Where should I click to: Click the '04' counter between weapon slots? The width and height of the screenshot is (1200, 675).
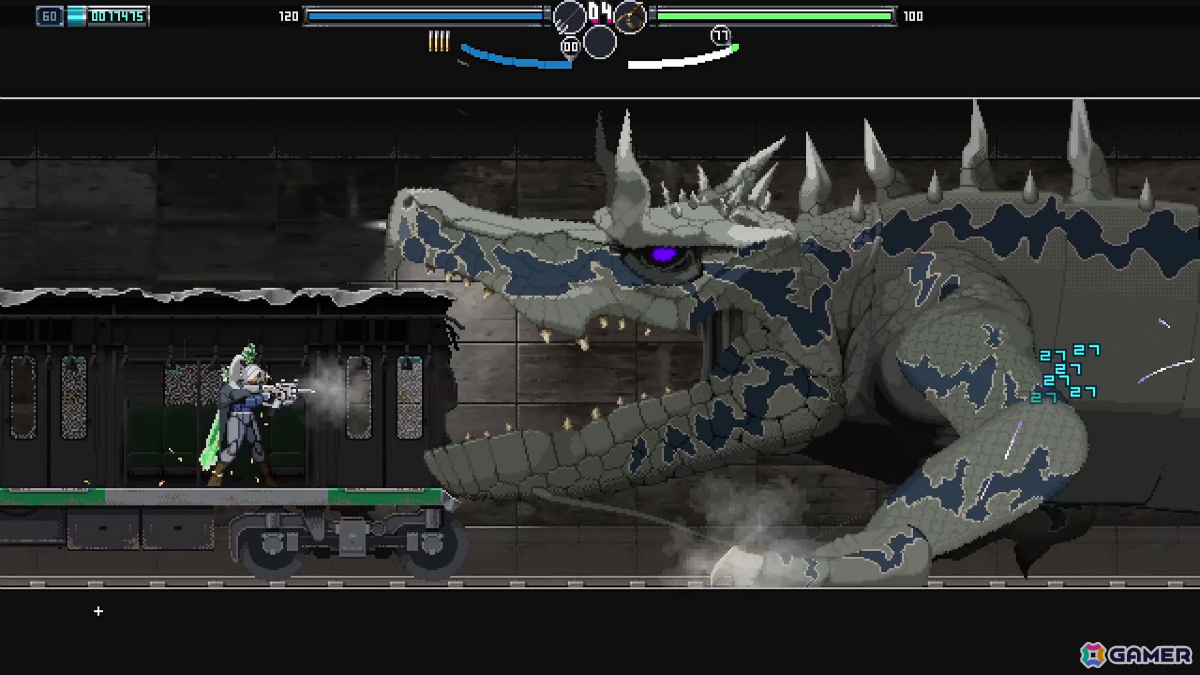[600, 11]
